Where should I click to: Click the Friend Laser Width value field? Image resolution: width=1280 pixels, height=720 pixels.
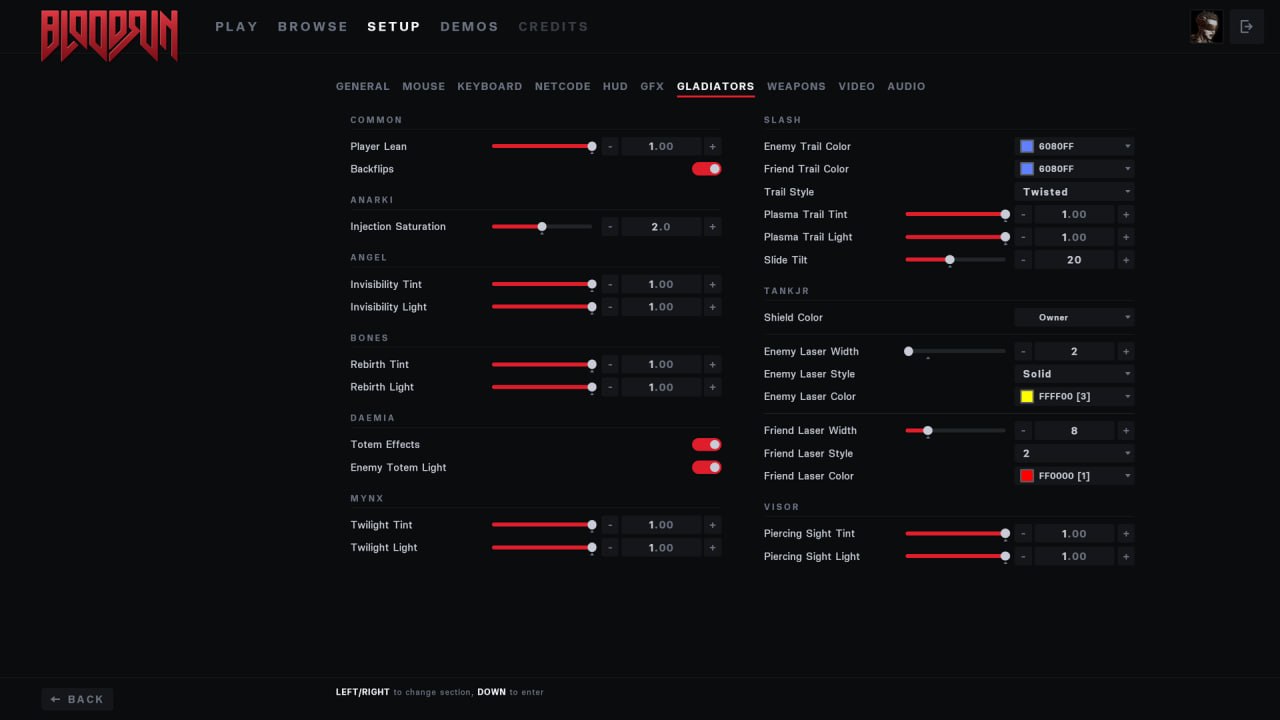(1074, 431)
